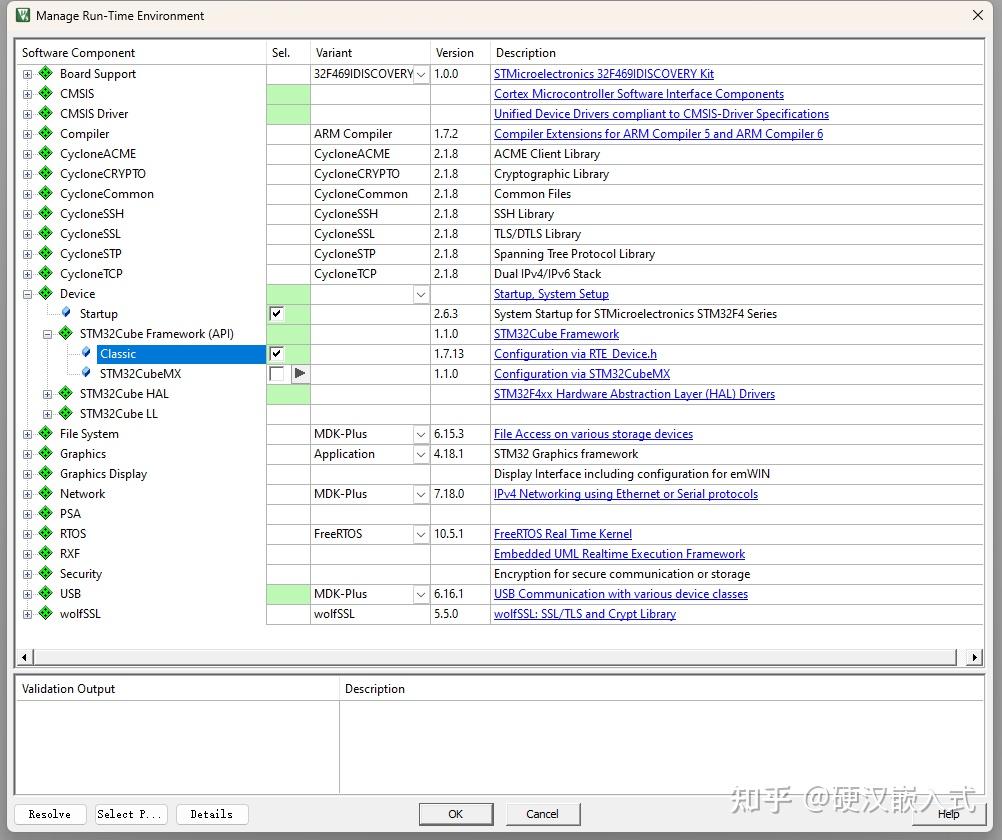Click the CycloneACME green diamond icon
The width and height of the screenshot is (1002, 840).
45,153
